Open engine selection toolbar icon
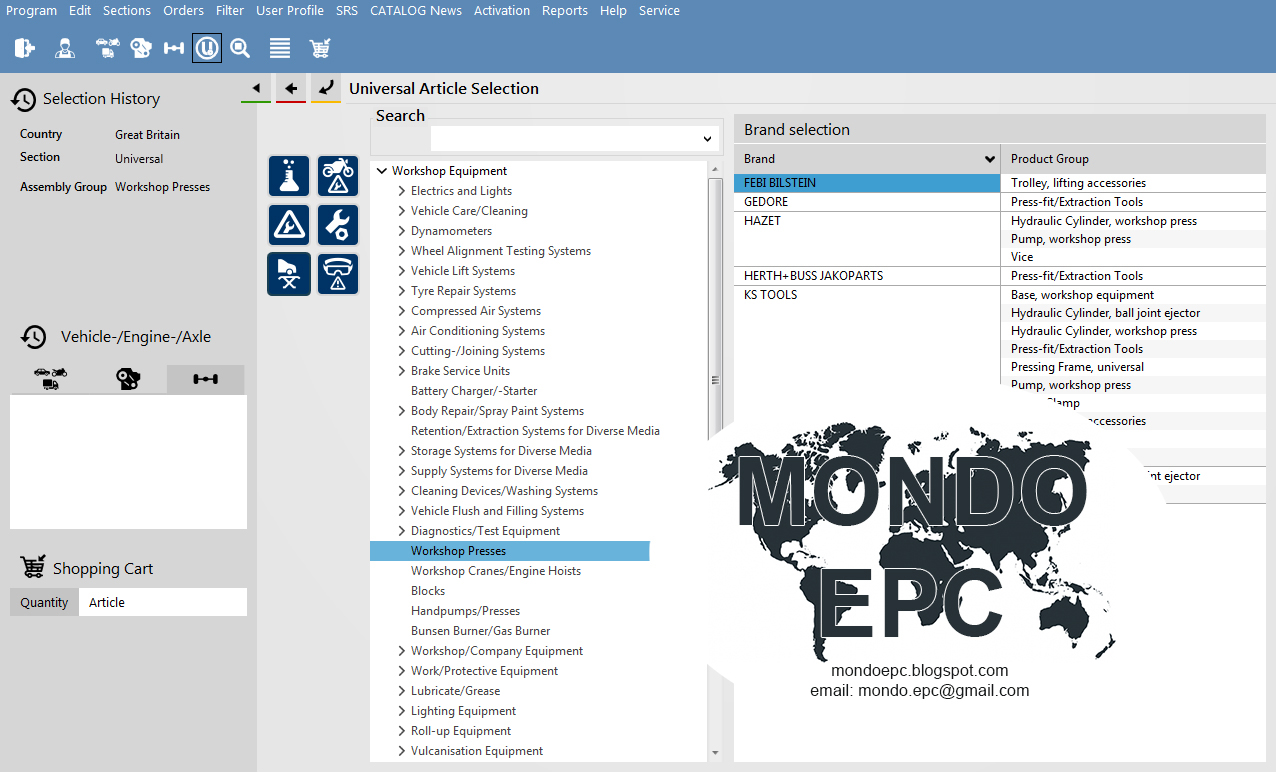The image size is (1276, 772). point(141,47)
